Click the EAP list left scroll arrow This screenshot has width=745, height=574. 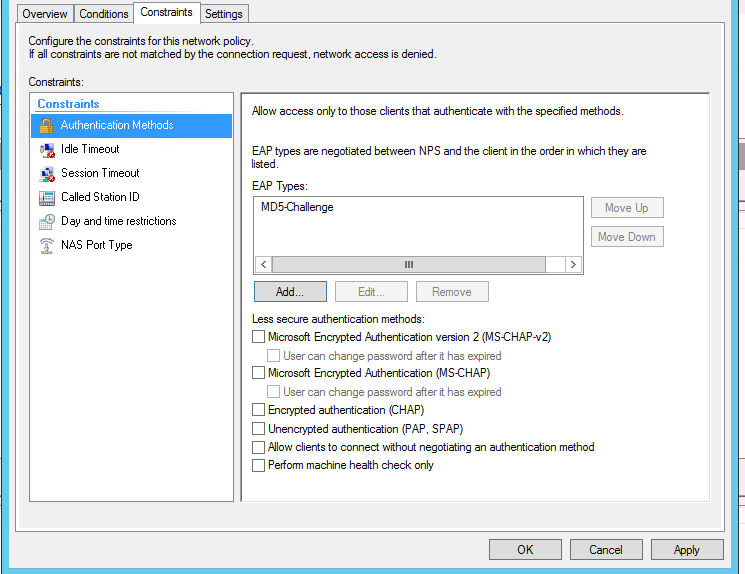point(264,265)
